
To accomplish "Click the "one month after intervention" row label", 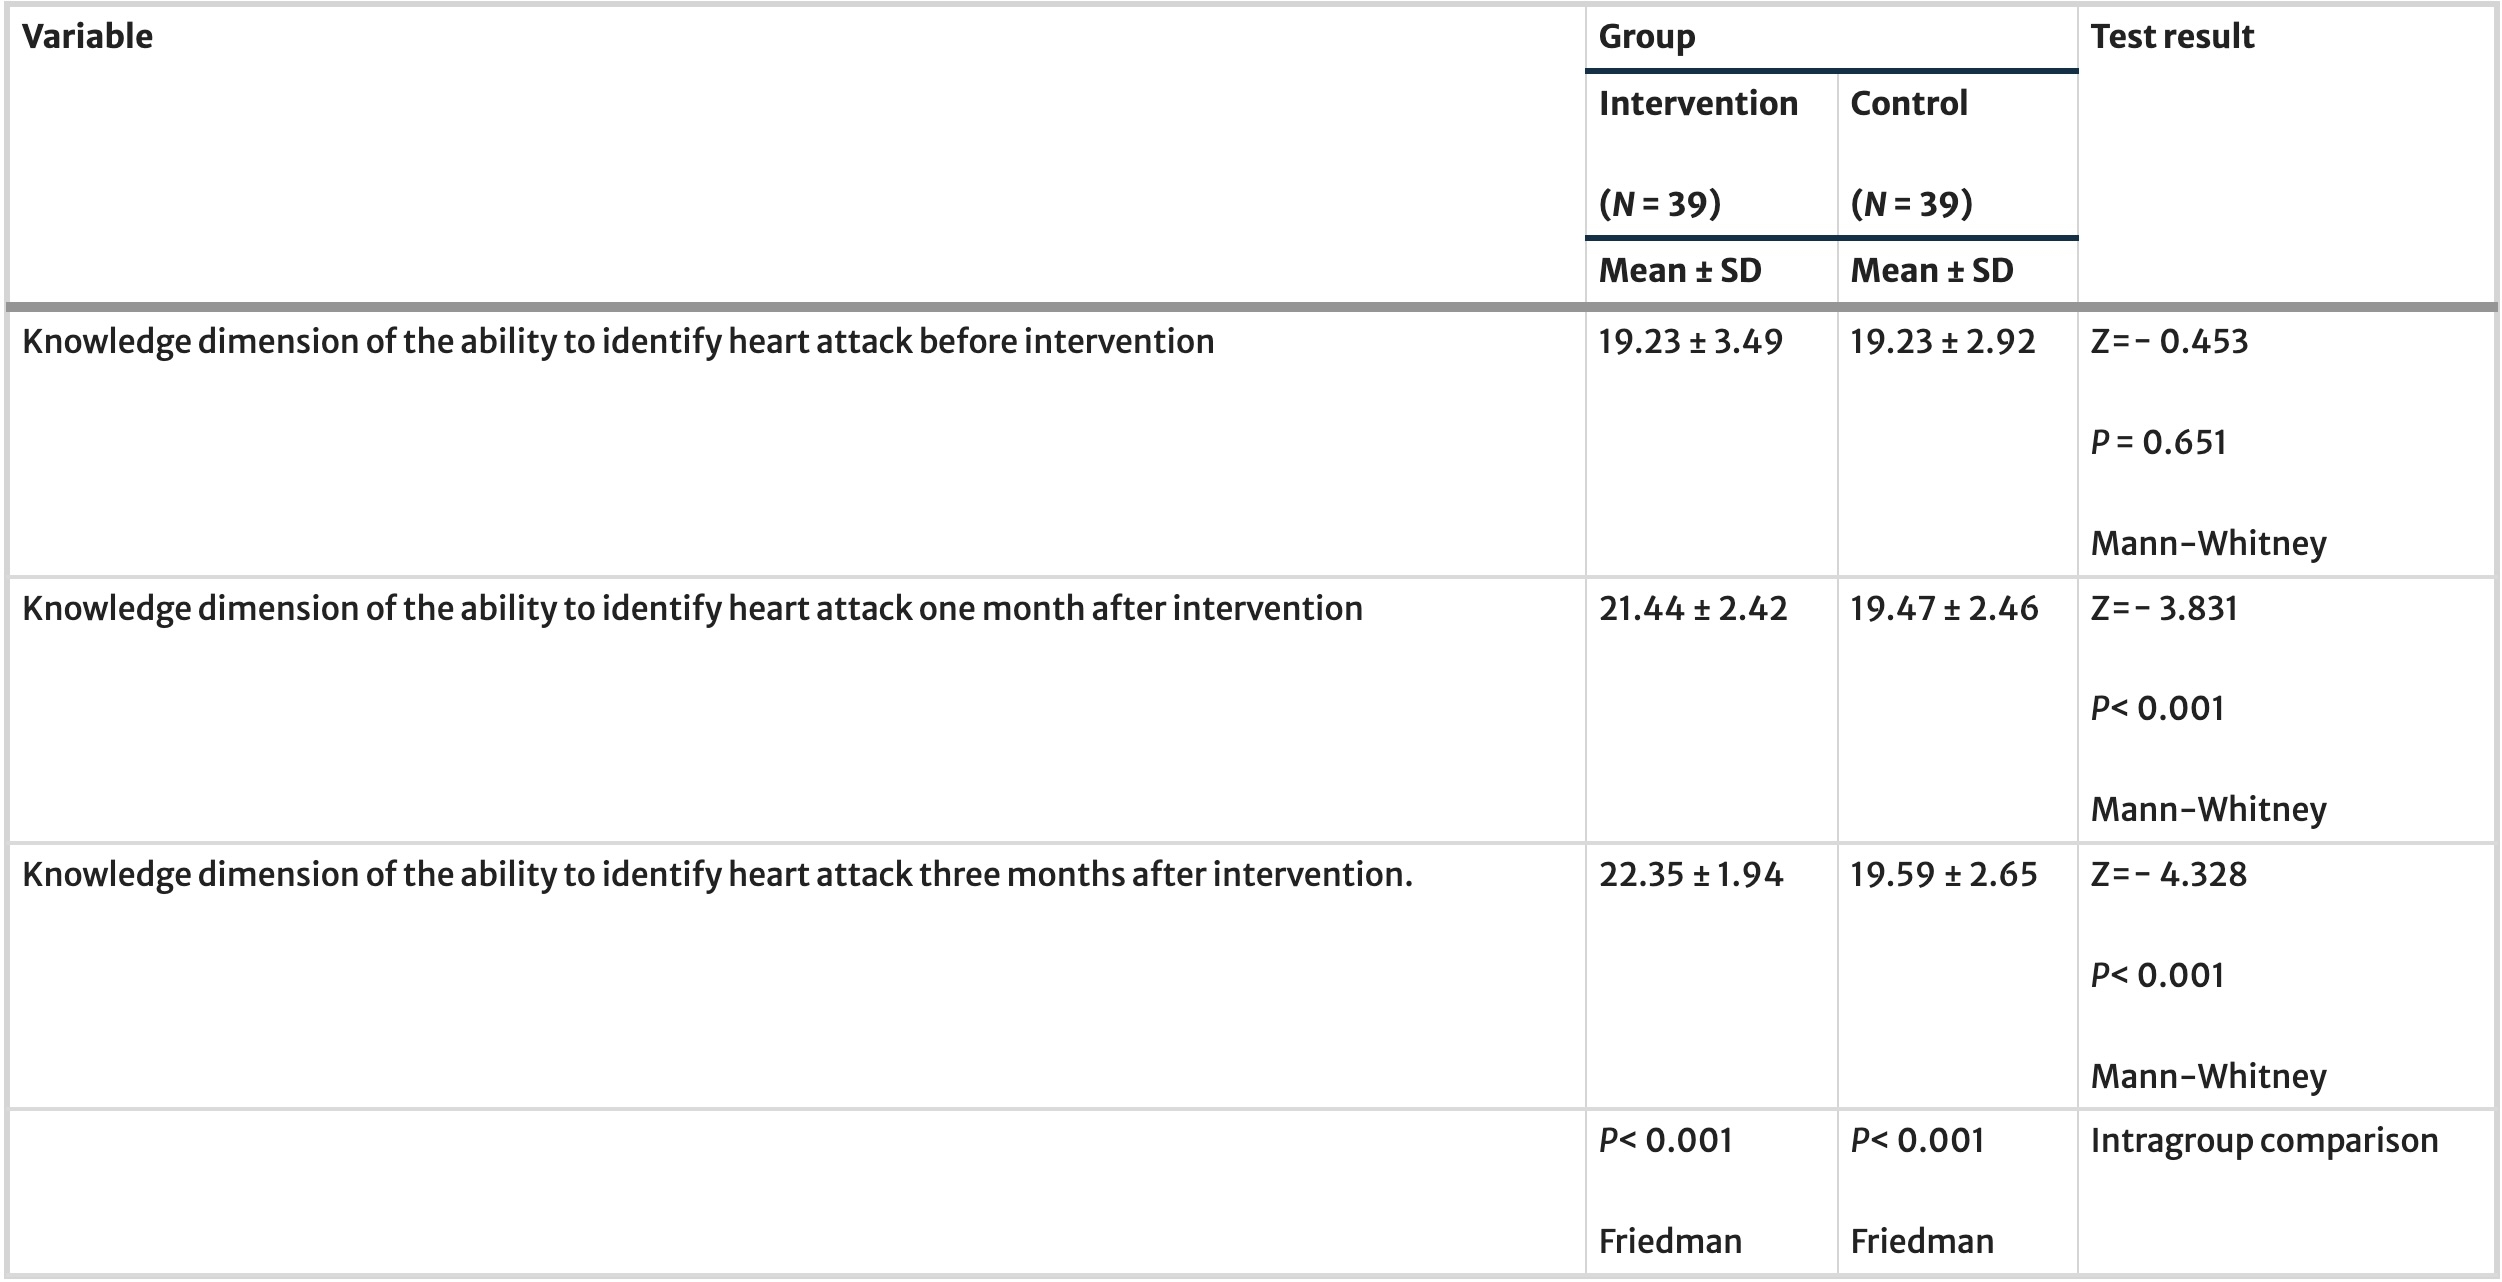I will [691, 609].
